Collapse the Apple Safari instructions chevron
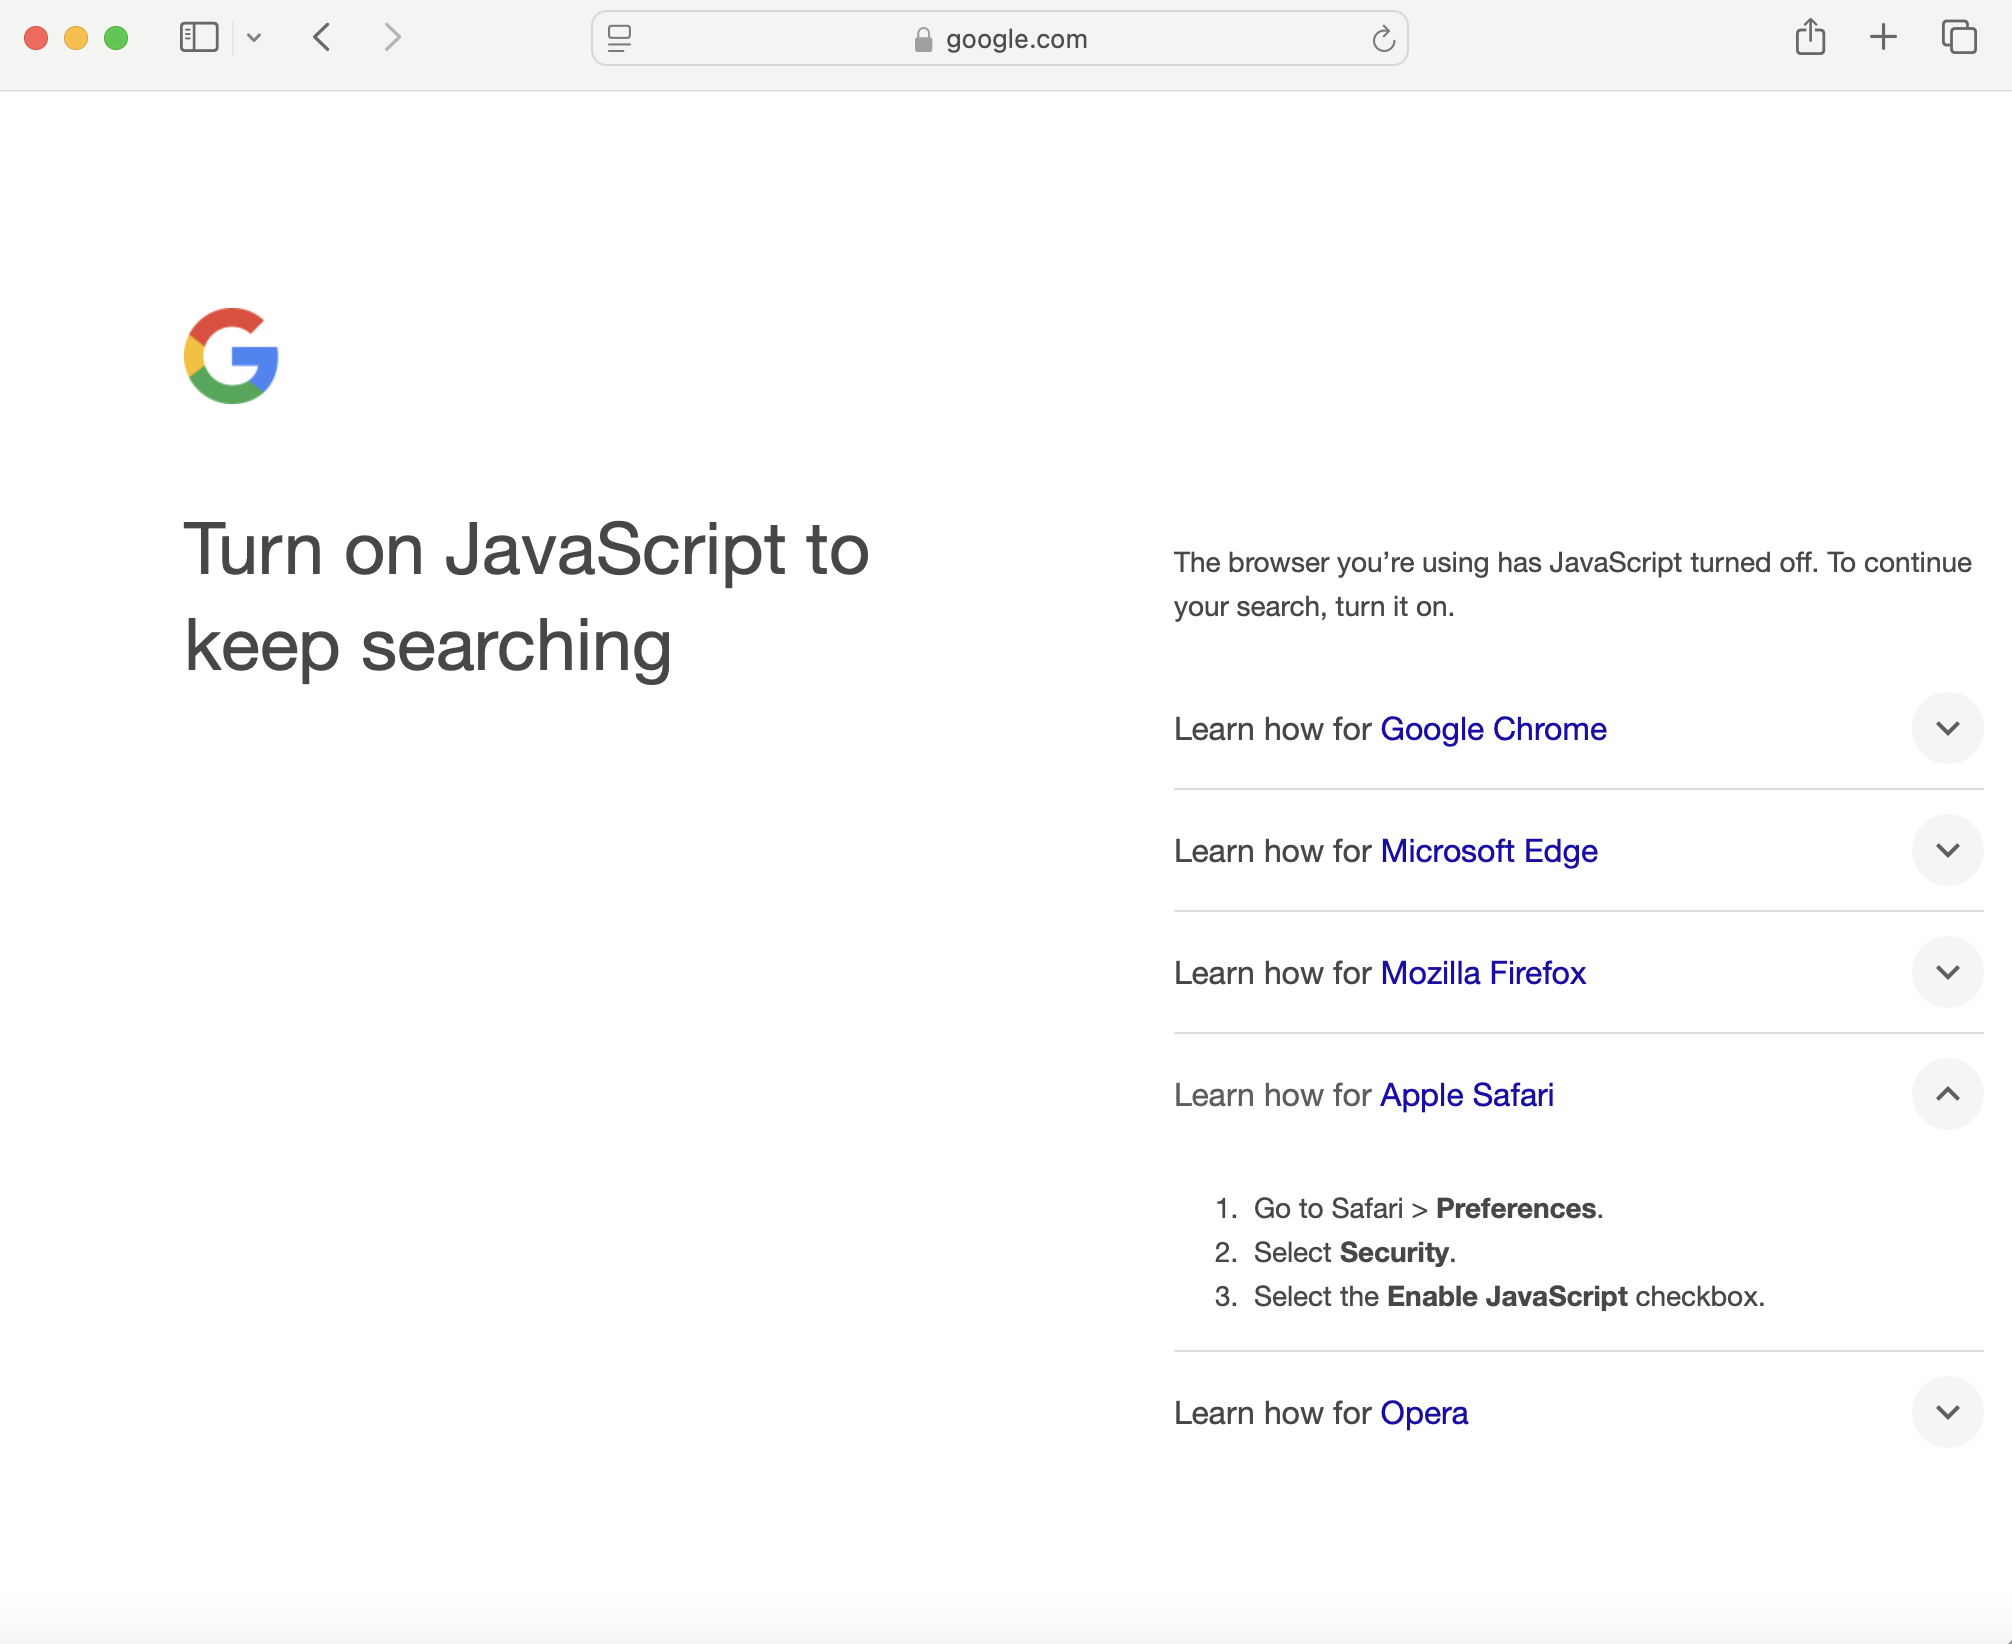The image size is (2012, 1644). pos(1947,1094)
